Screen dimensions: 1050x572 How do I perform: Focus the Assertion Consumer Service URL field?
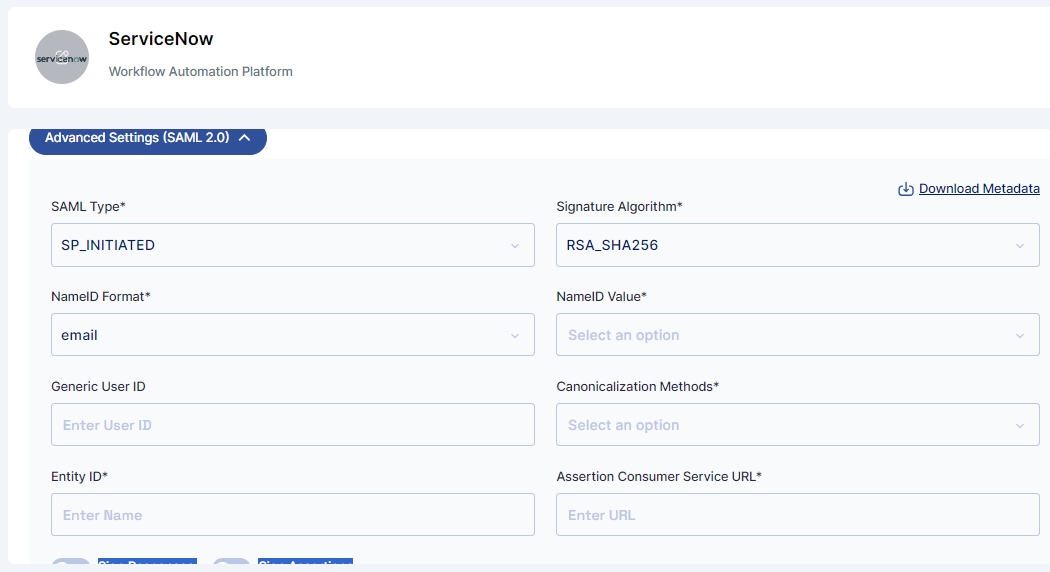pos(798,514)
